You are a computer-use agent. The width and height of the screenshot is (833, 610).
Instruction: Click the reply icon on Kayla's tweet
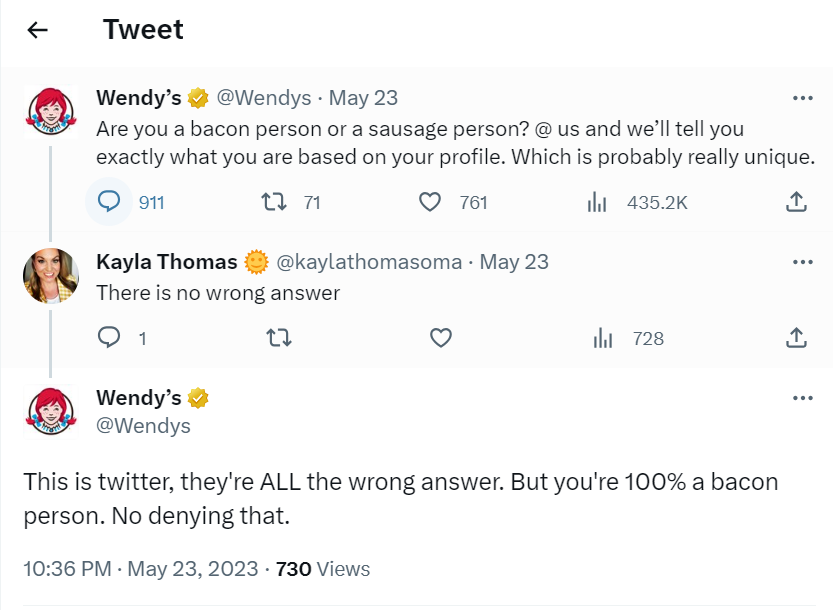pyautogui.click(x=110, y=338)
